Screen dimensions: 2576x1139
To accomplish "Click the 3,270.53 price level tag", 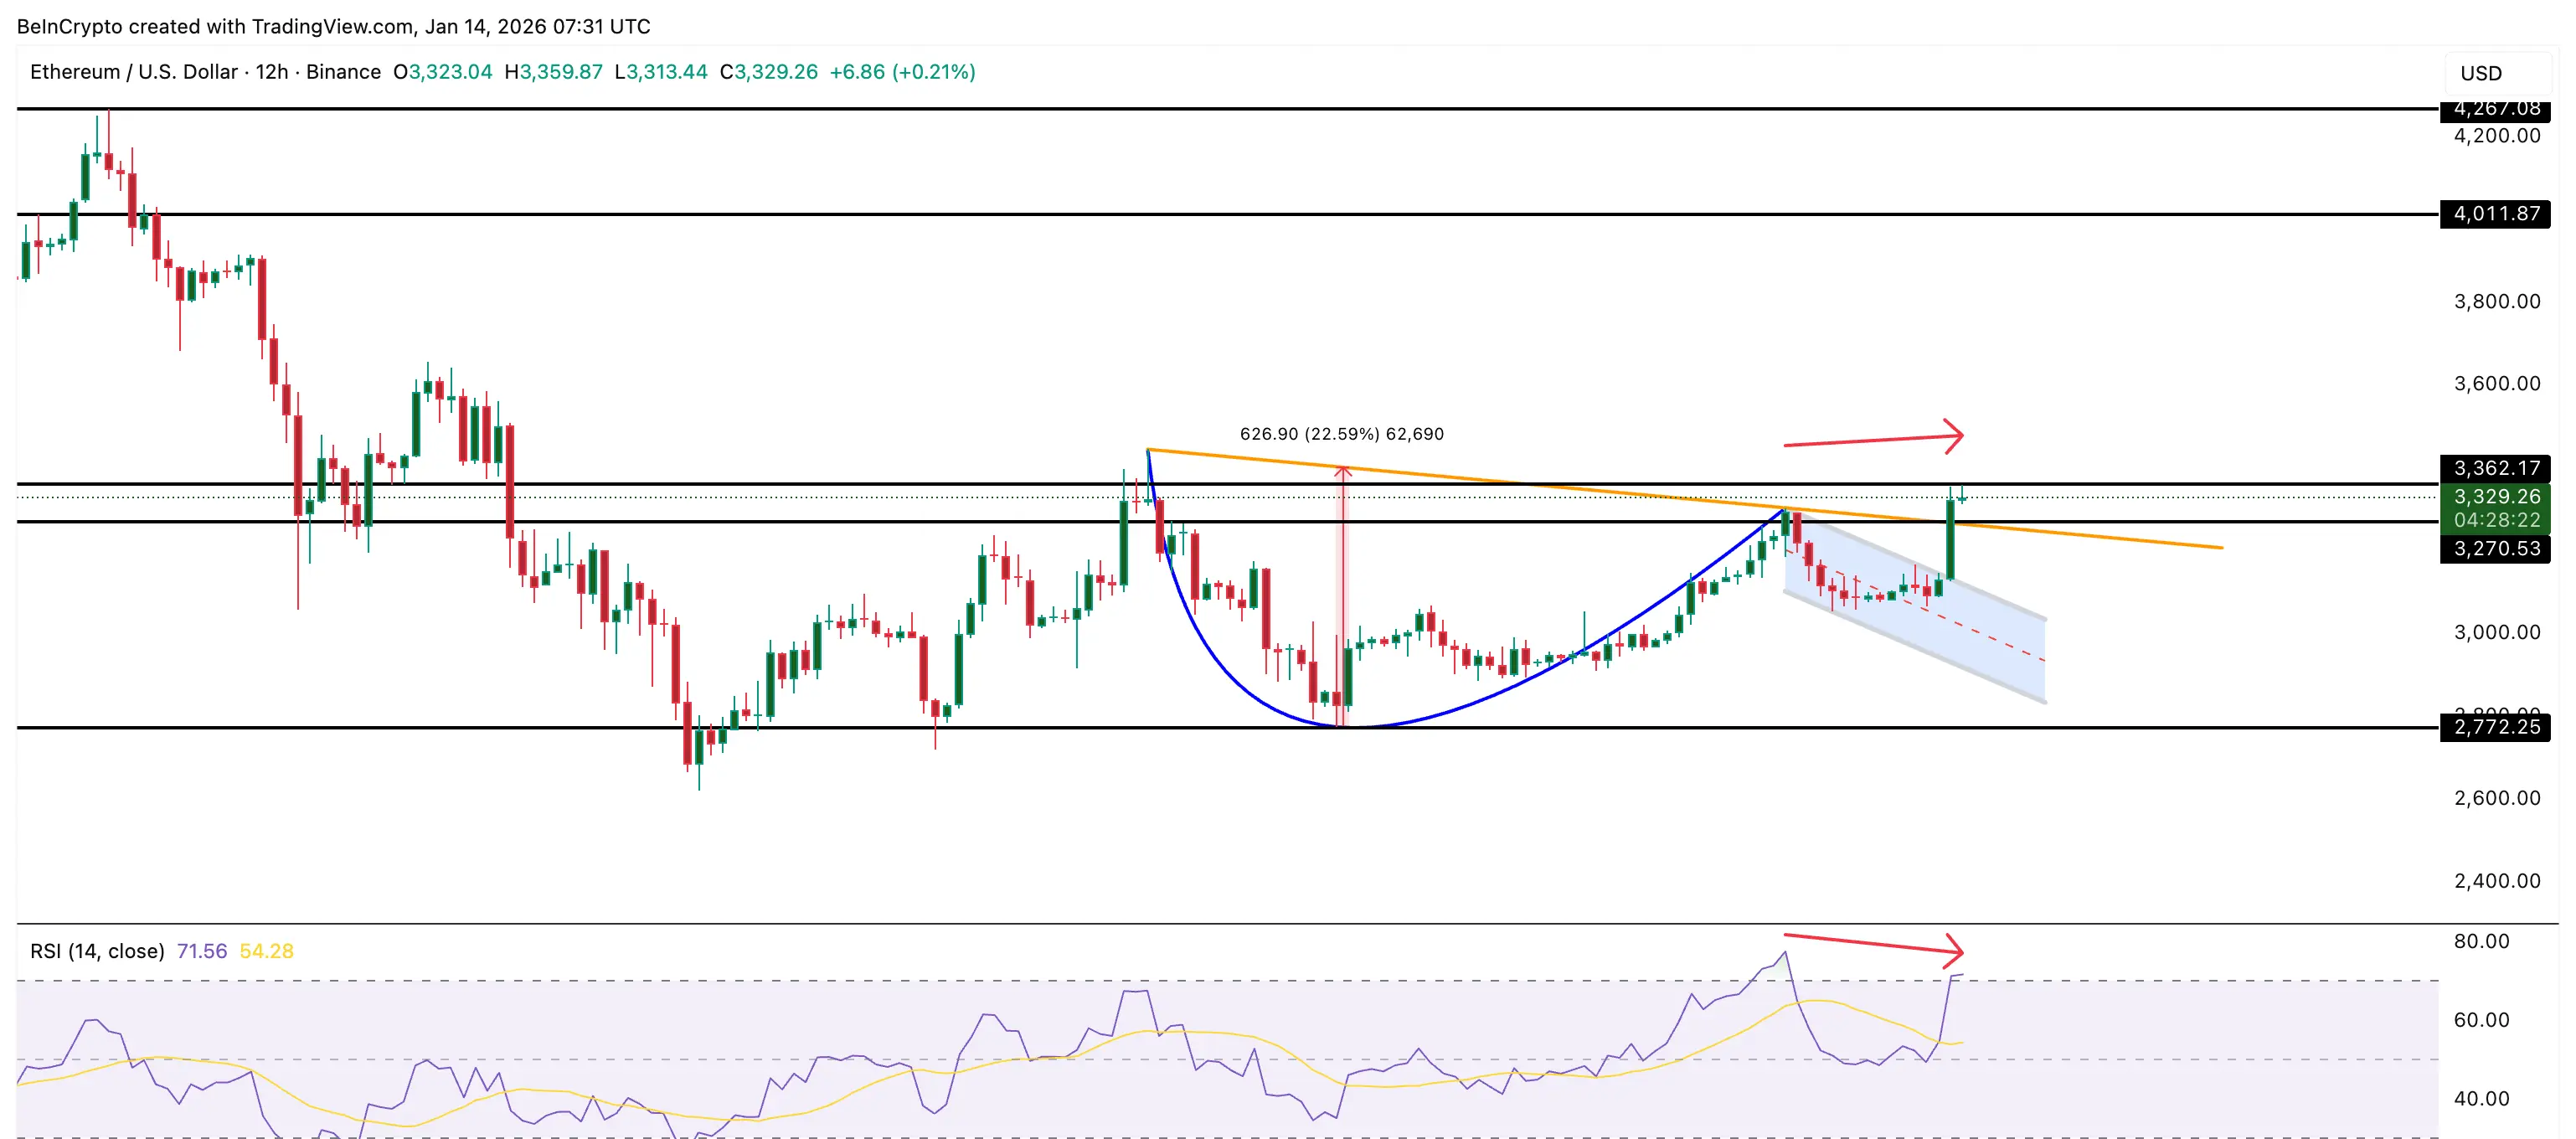I will 2497,547.
